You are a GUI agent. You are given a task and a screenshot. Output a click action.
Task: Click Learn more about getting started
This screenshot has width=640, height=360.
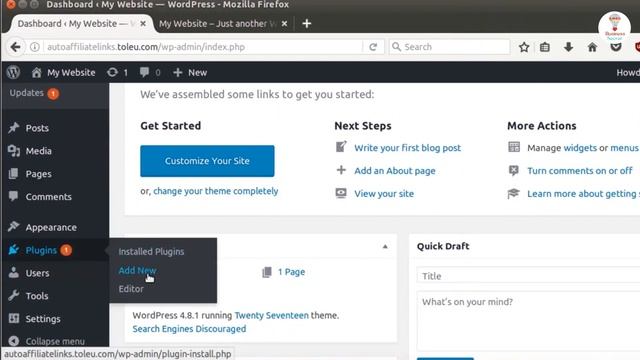[x=584, y=193]
